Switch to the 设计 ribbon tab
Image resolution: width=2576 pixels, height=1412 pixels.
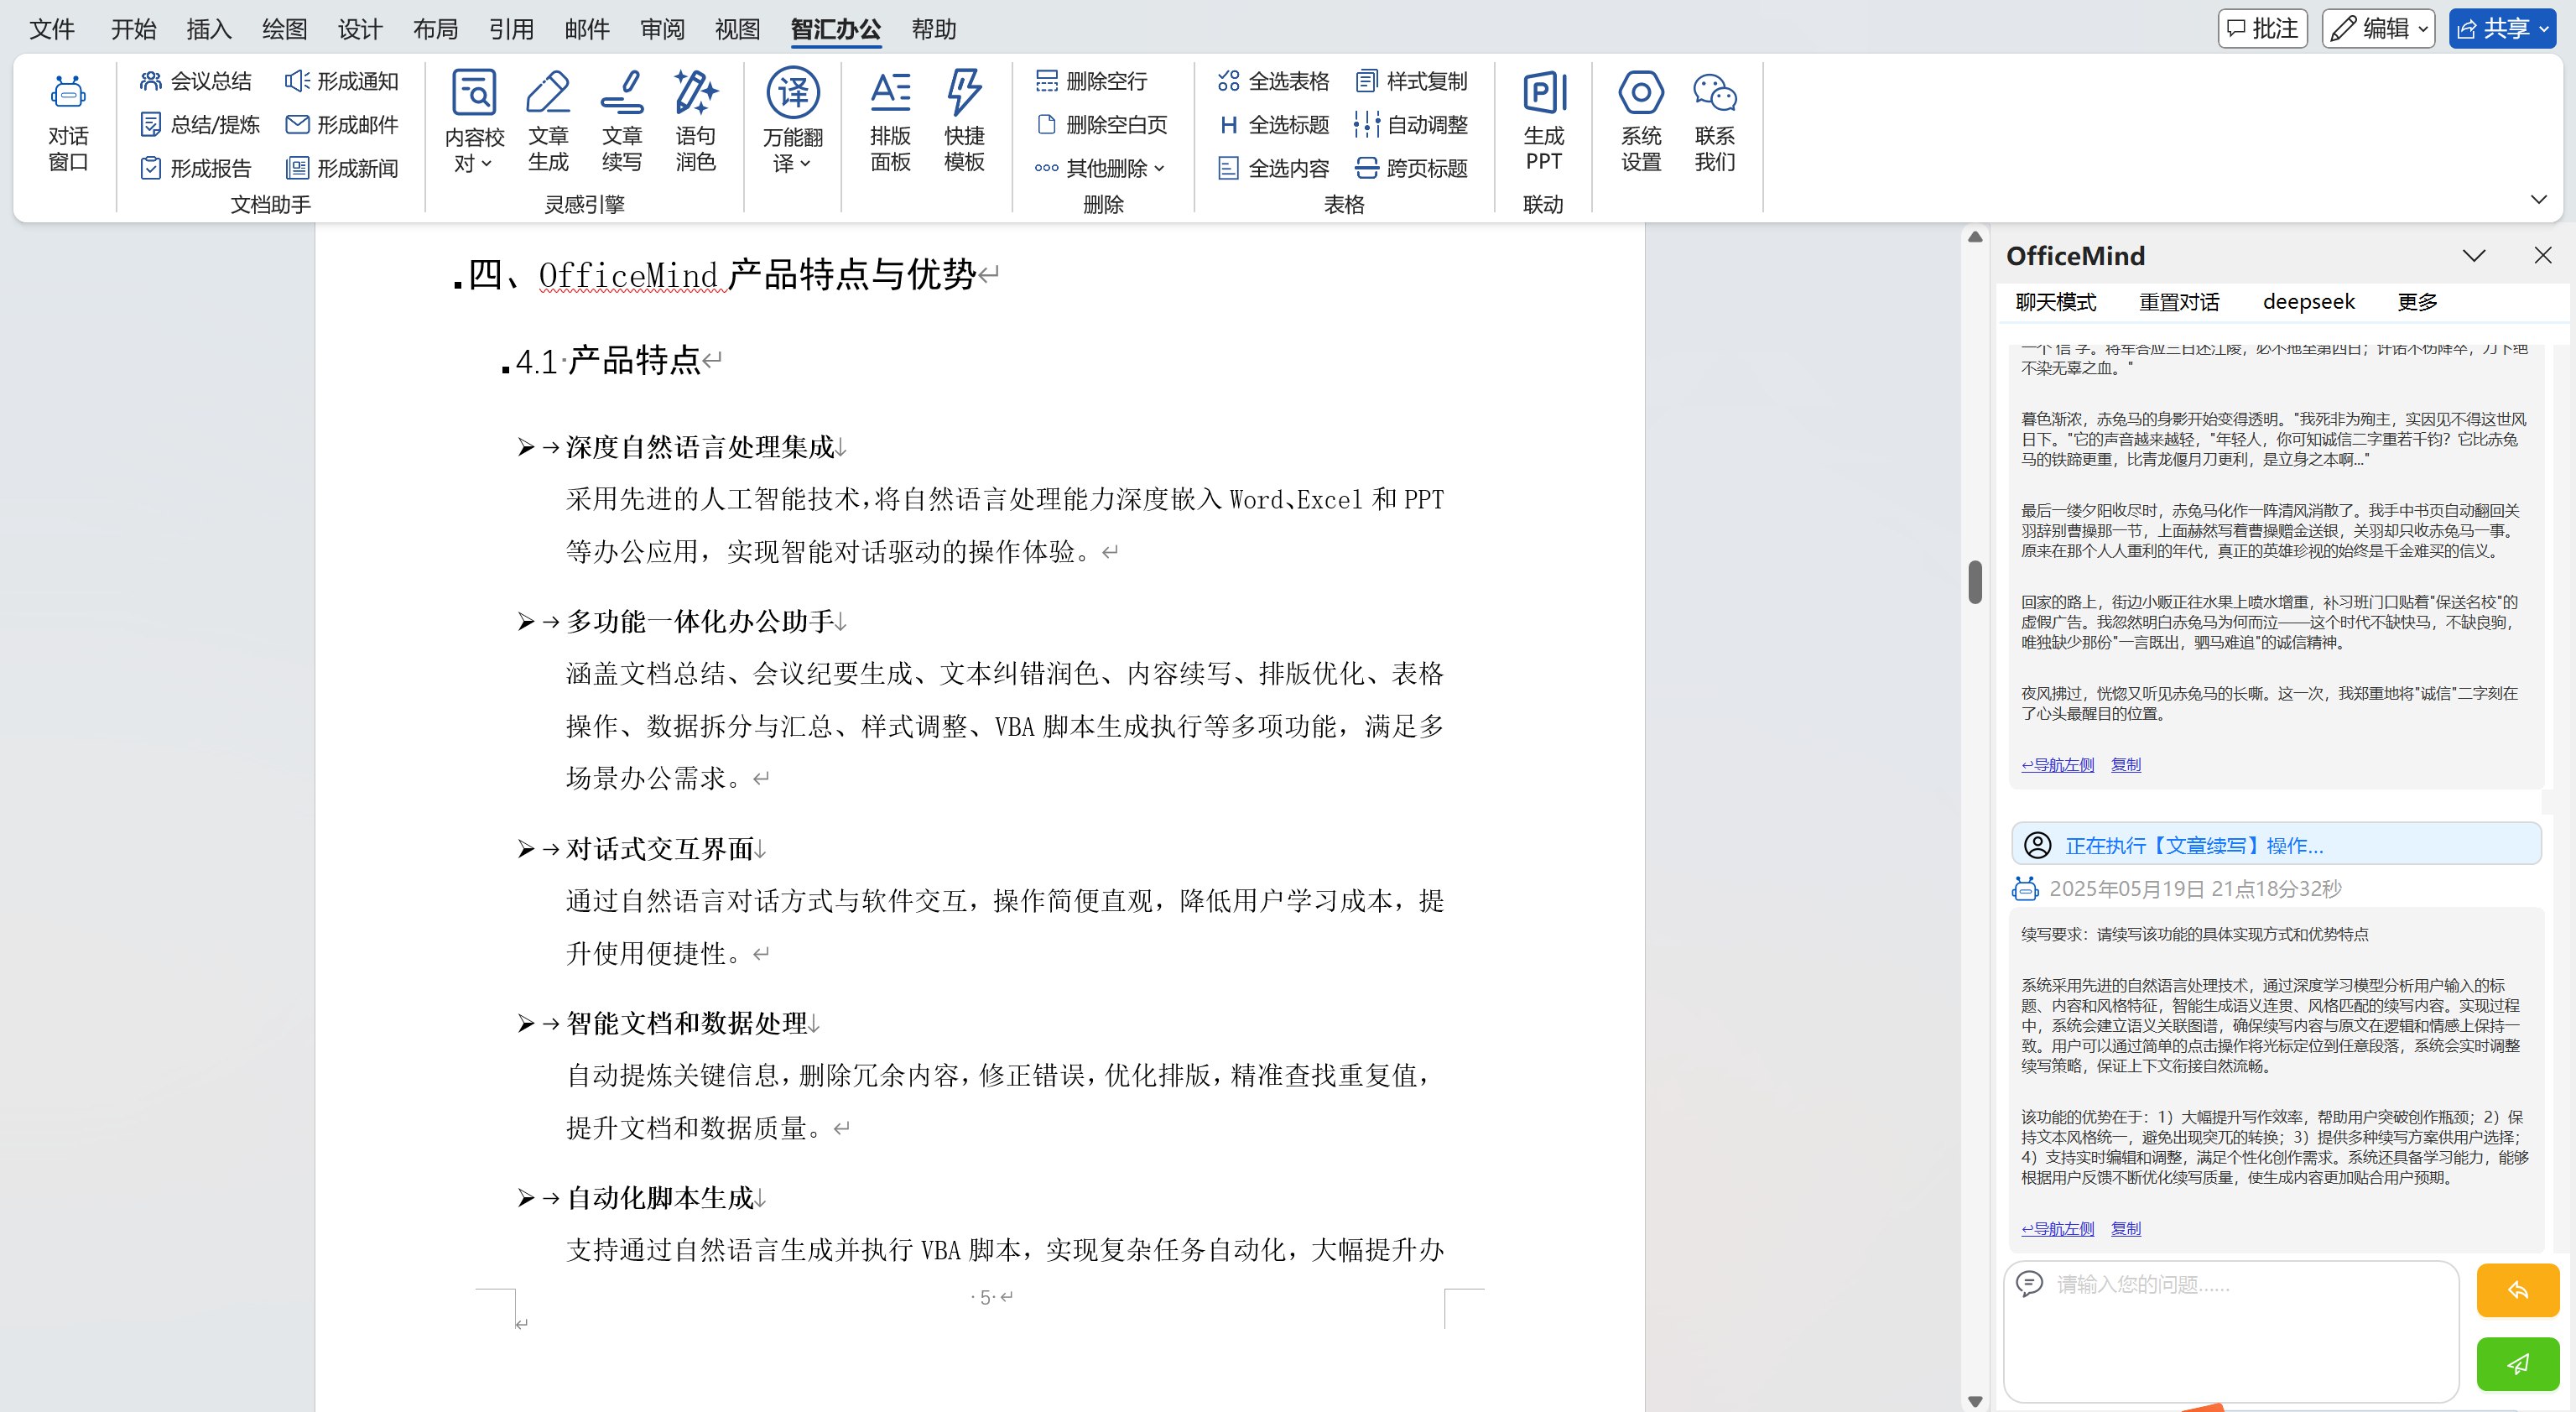360,29
